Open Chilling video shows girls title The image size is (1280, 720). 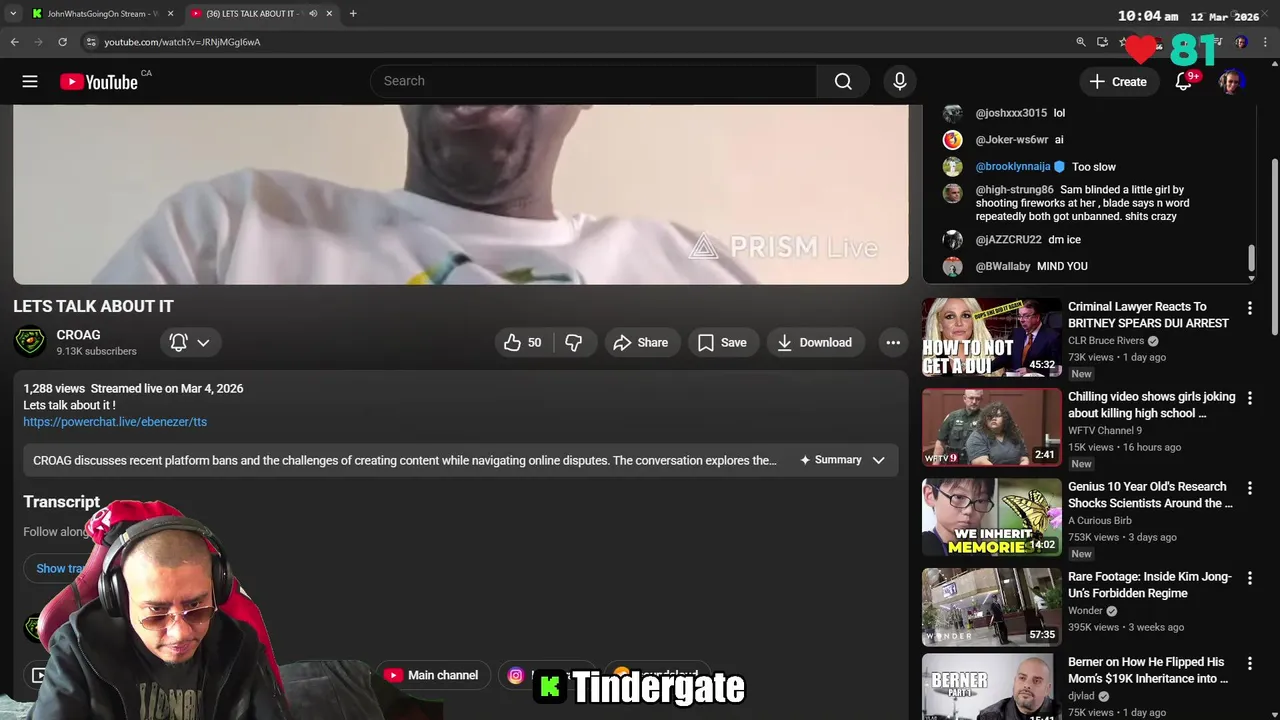1151,405
